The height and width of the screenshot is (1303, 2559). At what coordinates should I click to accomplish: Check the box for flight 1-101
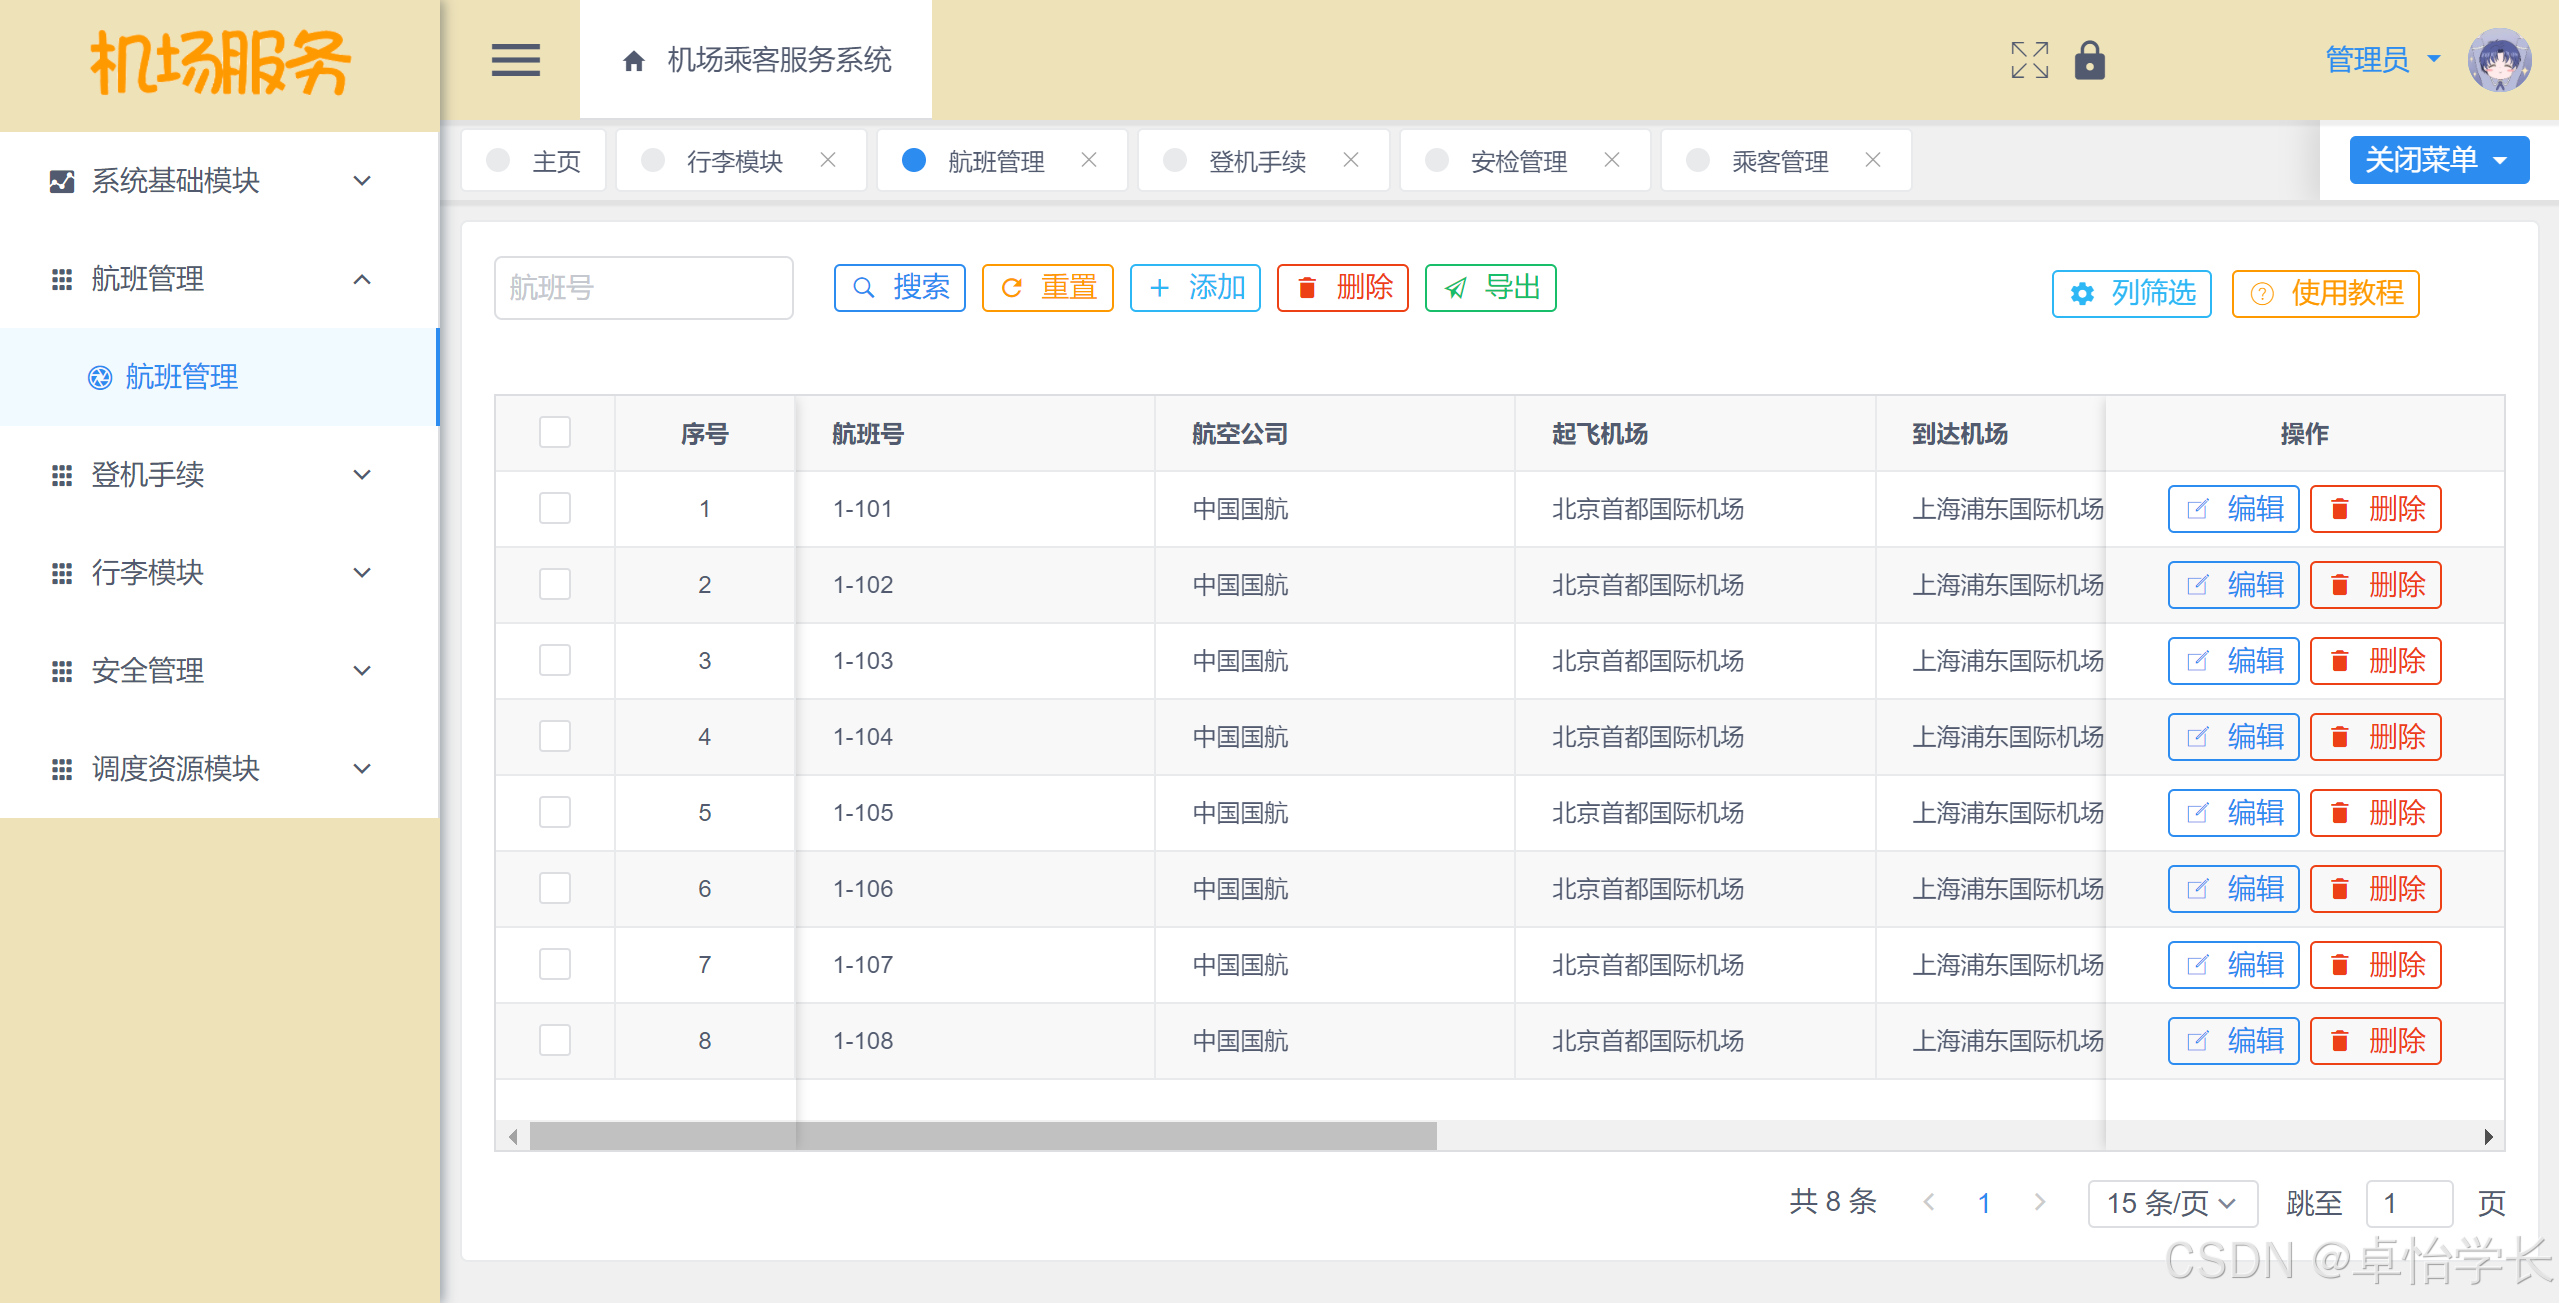555,509
